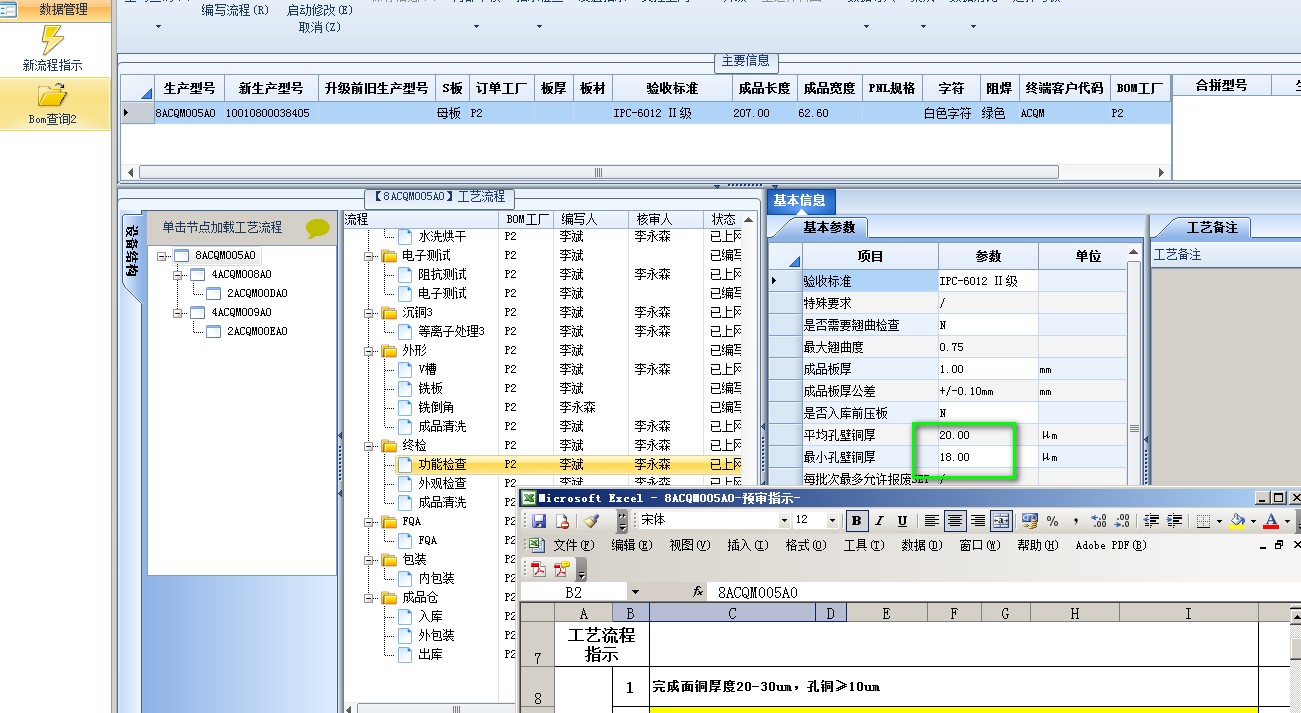1301x713 pixels.
Task: Collapse the 终检 folder in process tree
Action: click(369, 446)
